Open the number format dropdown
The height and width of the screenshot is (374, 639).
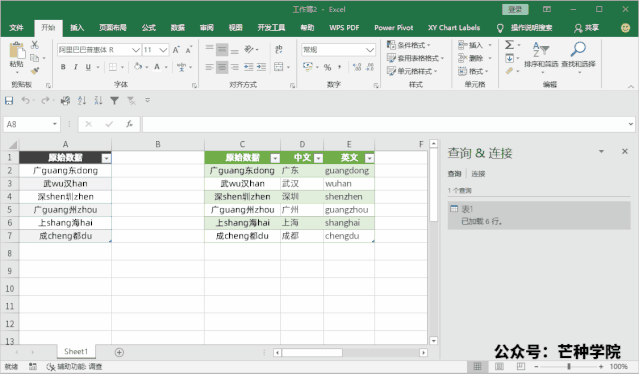click(x=370, y=50)
